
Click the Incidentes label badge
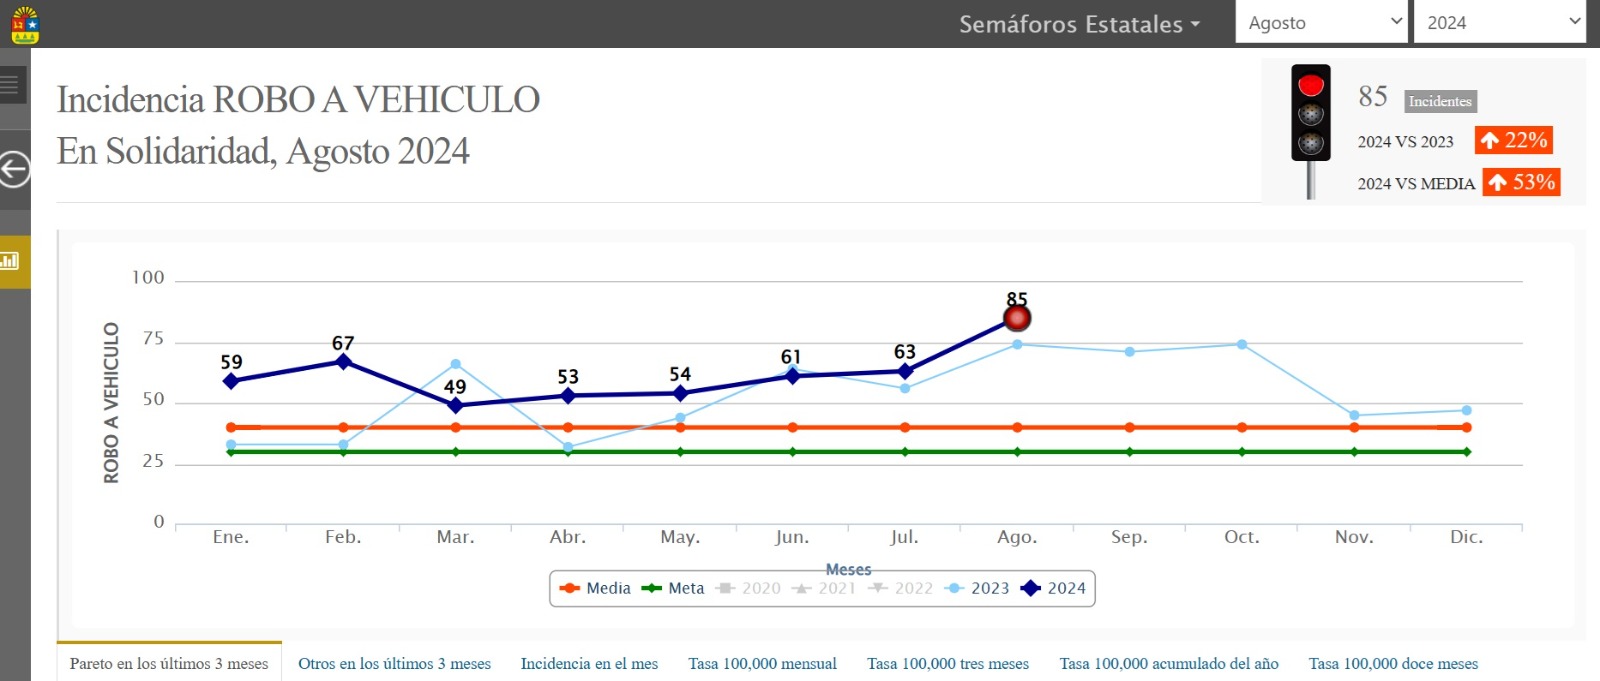[x=1440, y=101]
